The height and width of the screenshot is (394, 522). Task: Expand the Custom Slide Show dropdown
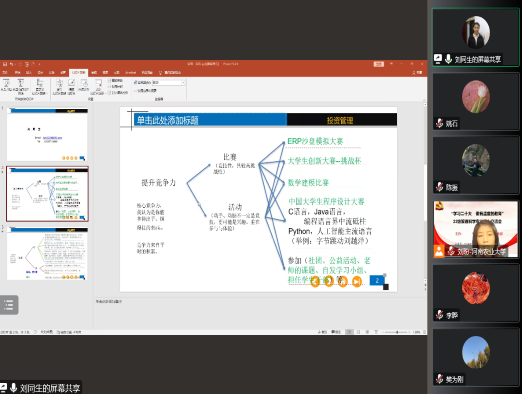(40, 87)
